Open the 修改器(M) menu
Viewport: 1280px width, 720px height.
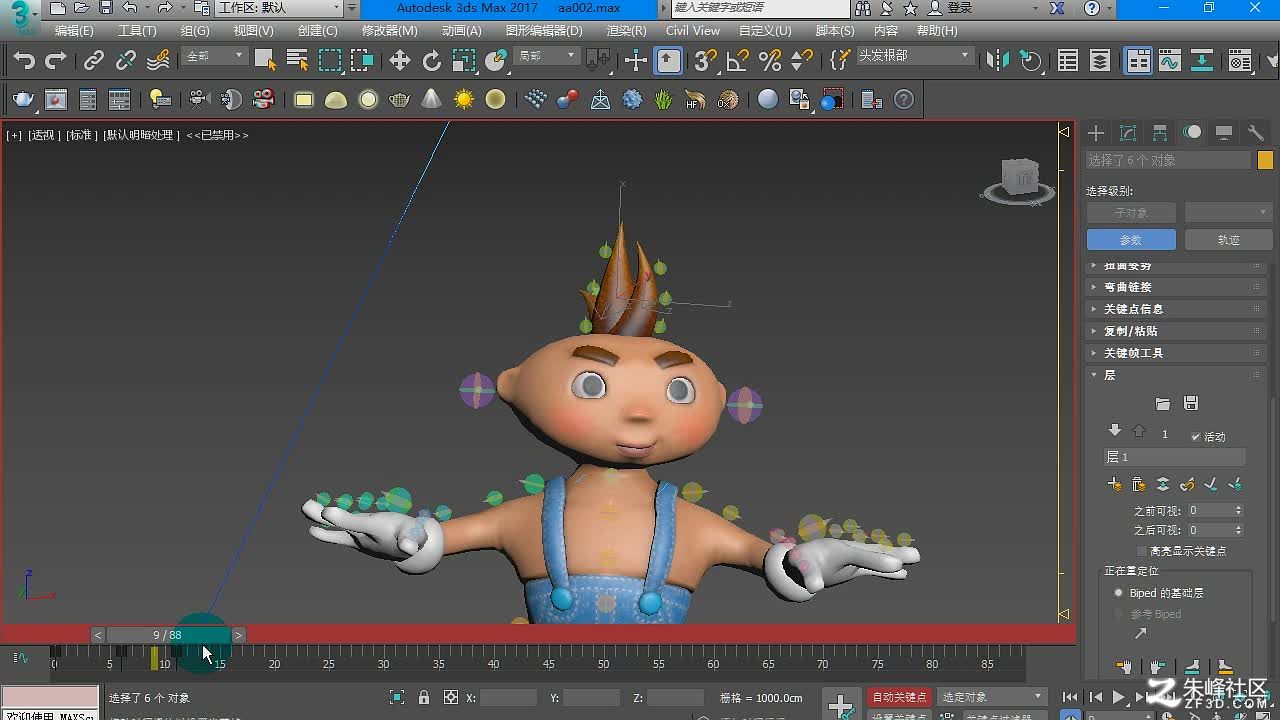[x=388, y=31]
